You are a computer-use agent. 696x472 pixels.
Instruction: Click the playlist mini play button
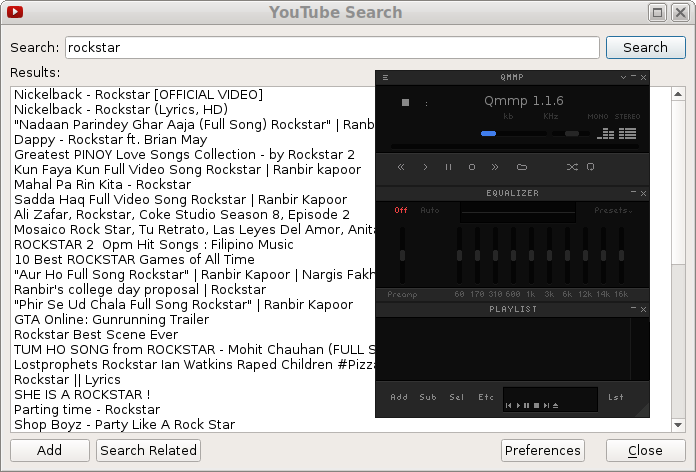tap(518, 405)
